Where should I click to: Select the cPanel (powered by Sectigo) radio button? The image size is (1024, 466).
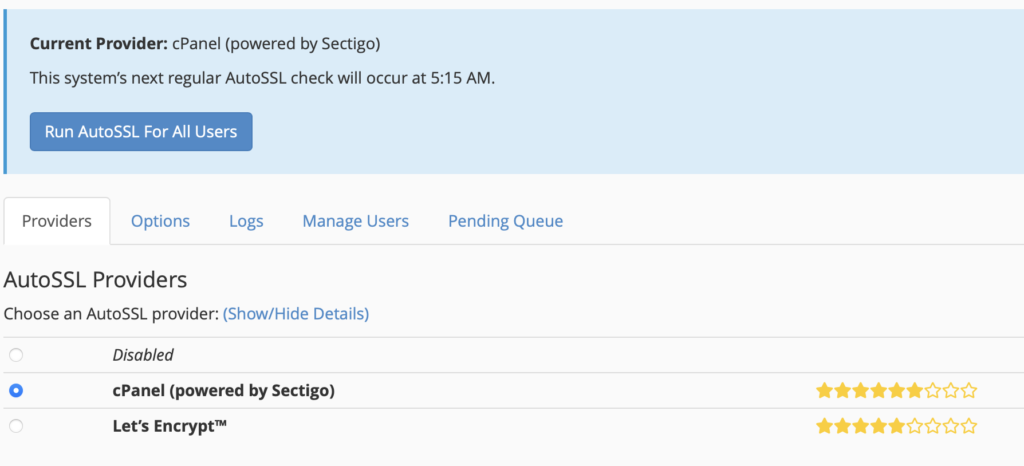tap(16, 391)
